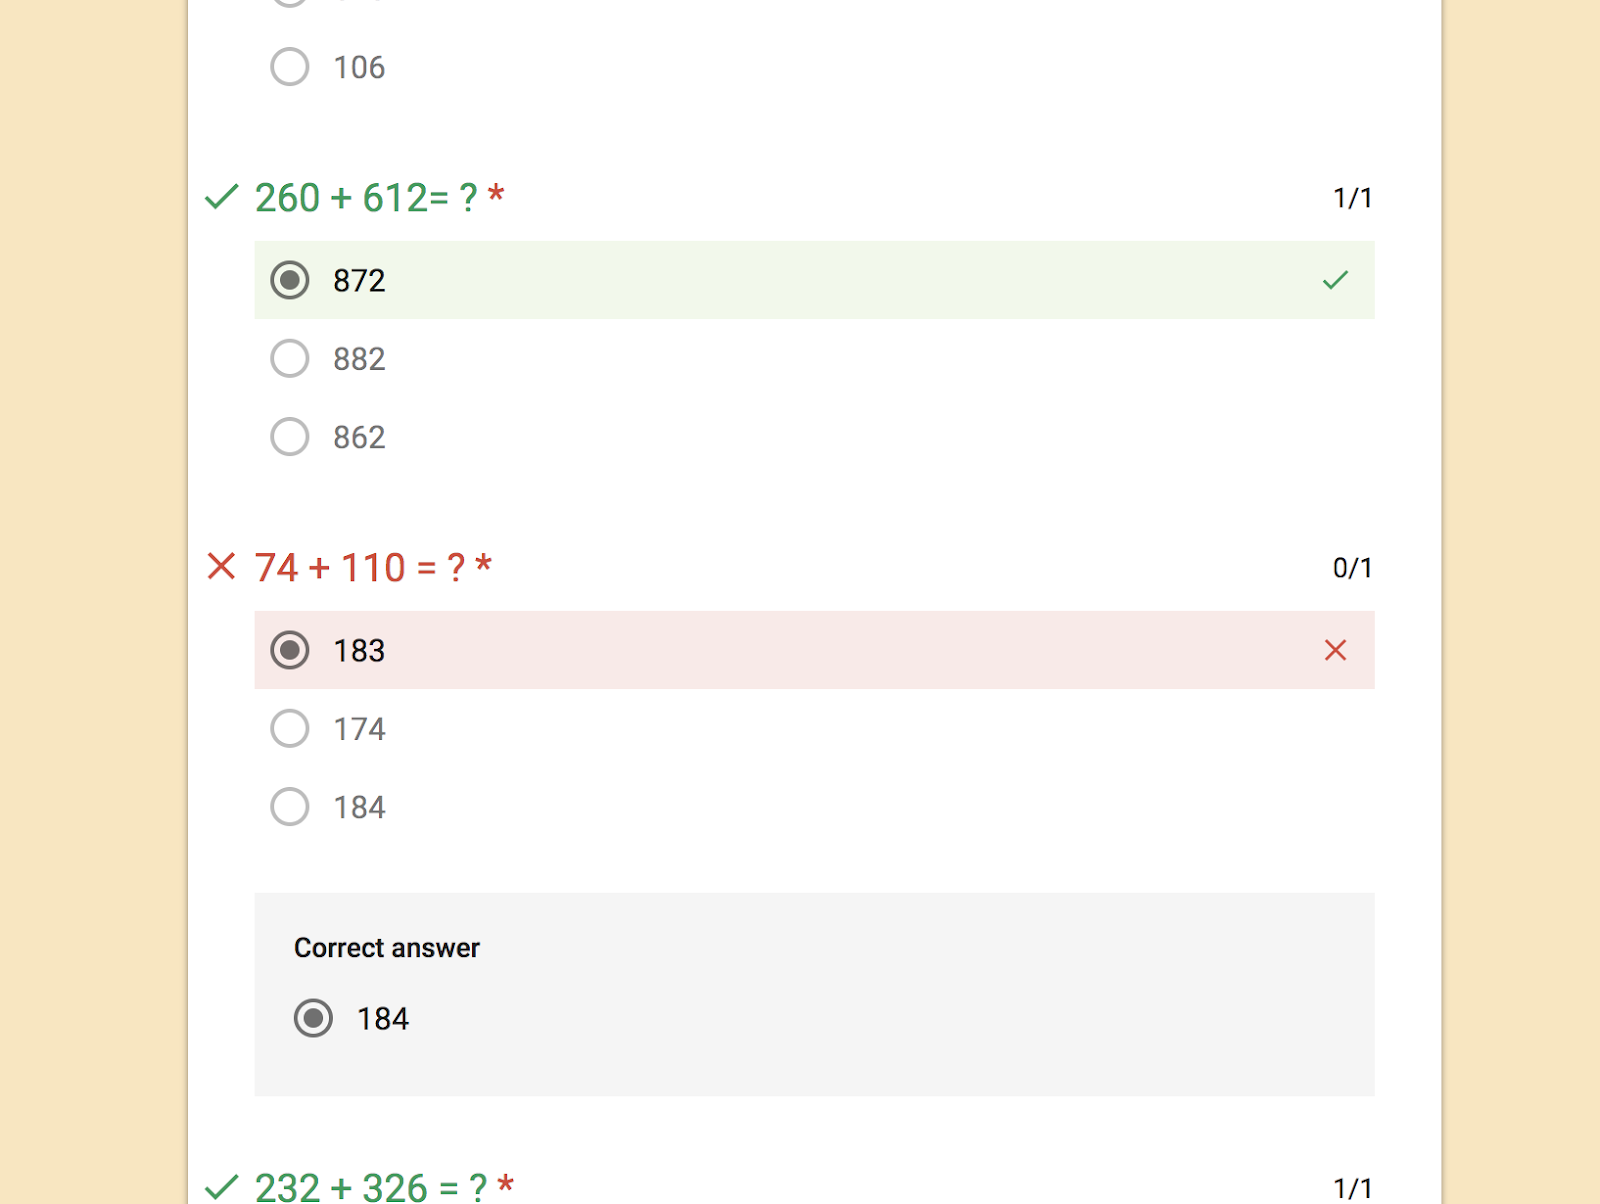Screen dimensions: 1600x1204
Task: Click the red X in the 183 row
Action: [1335, 650]
